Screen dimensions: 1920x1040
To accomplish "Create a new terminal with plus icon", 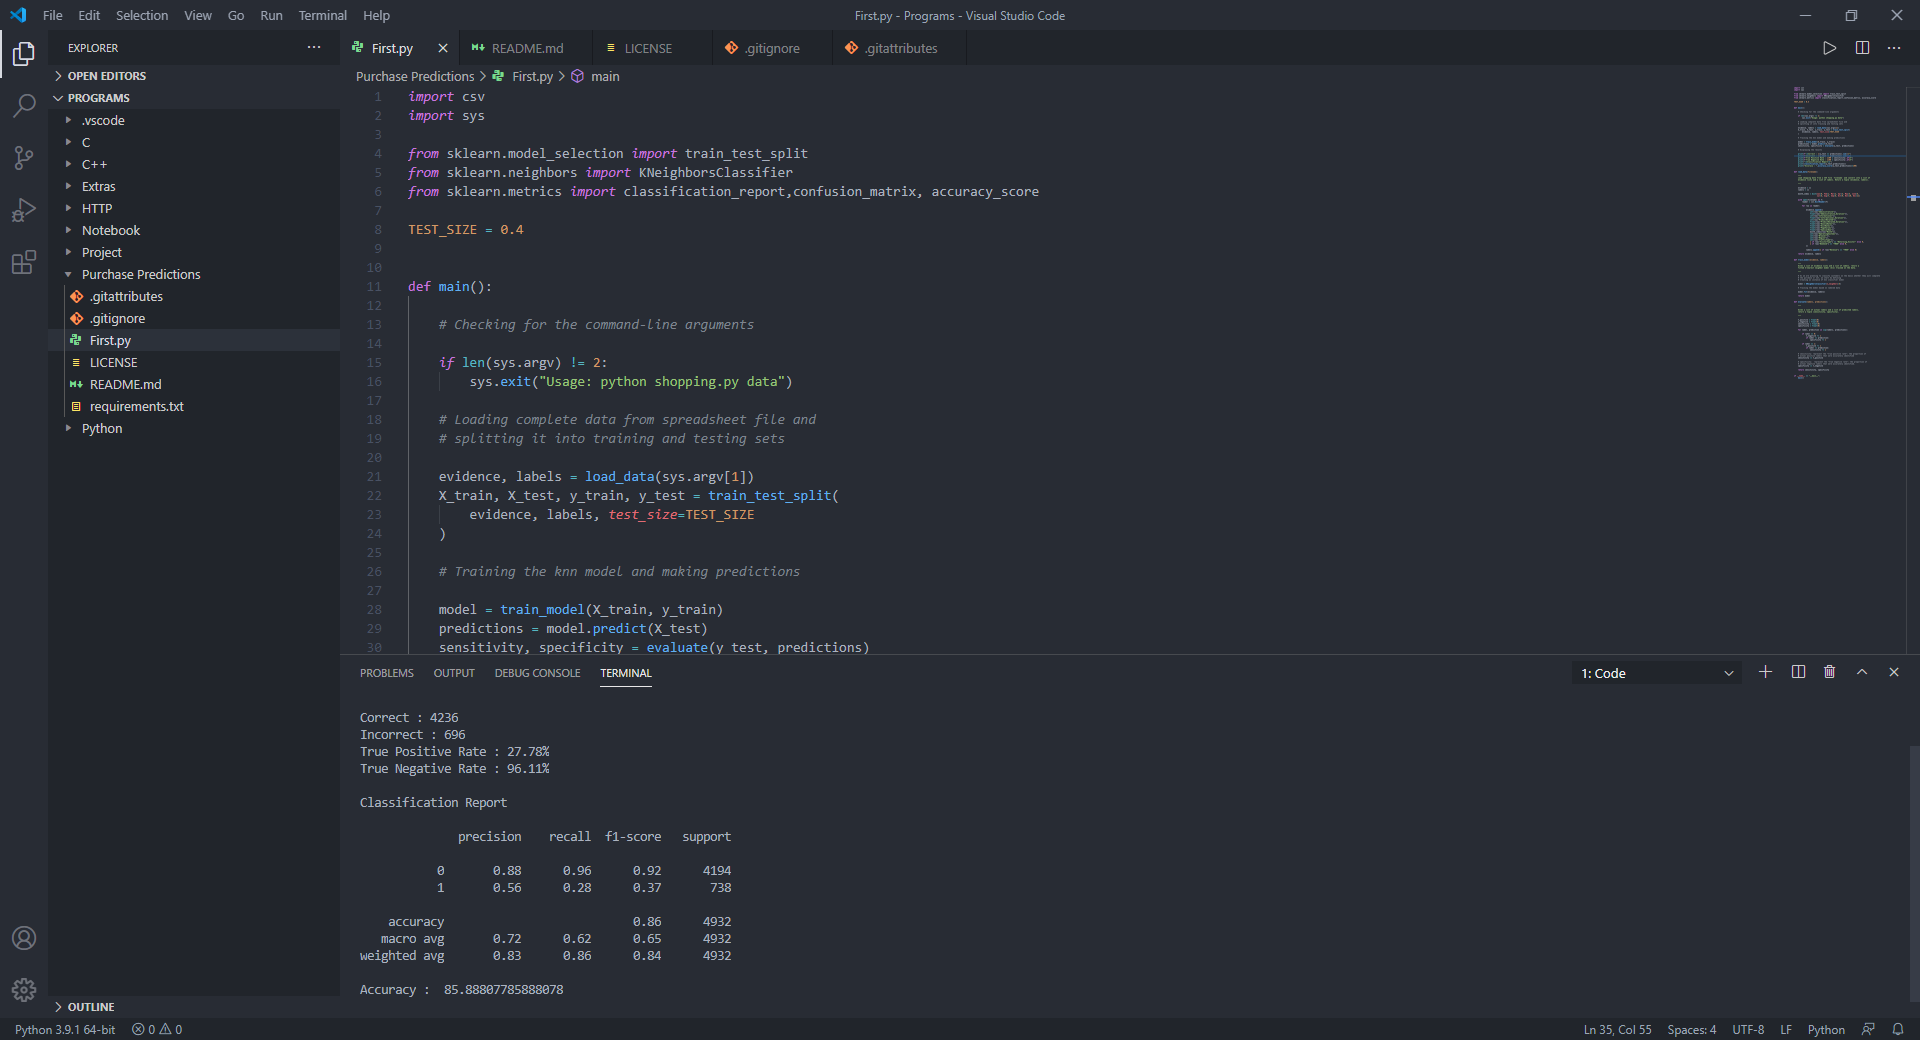I will tap(1765, 672).
